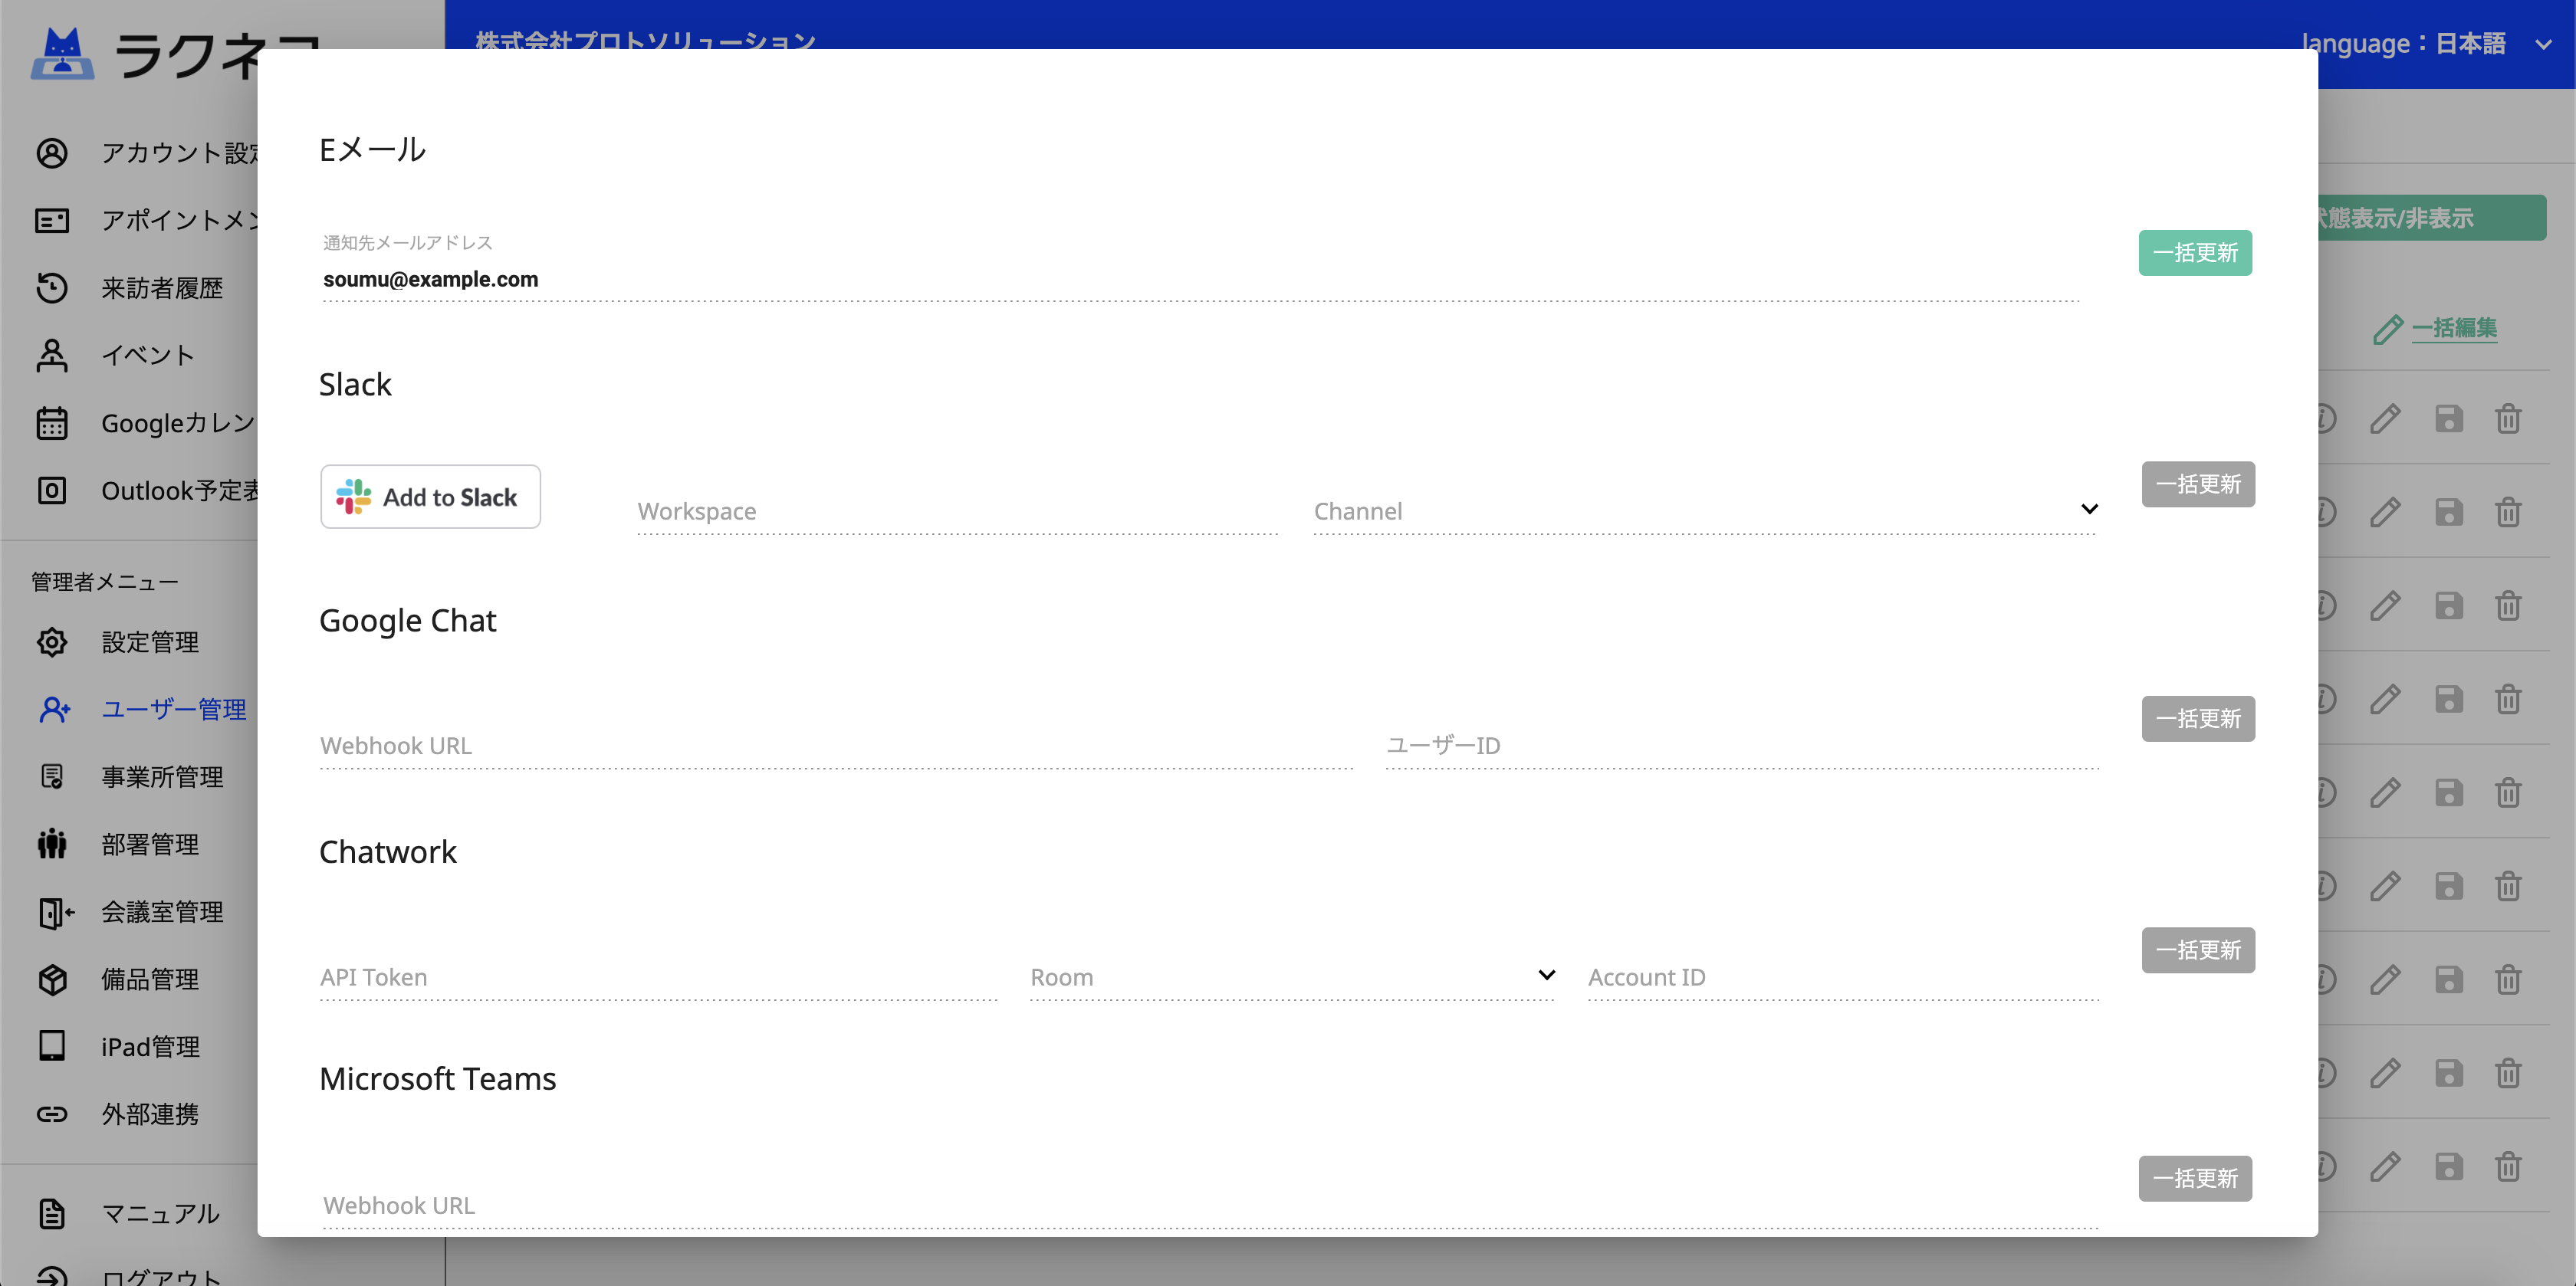Click the Google Chat section heading
The height and width of the screenshot is (1286, 2576).
coord(408,620)
